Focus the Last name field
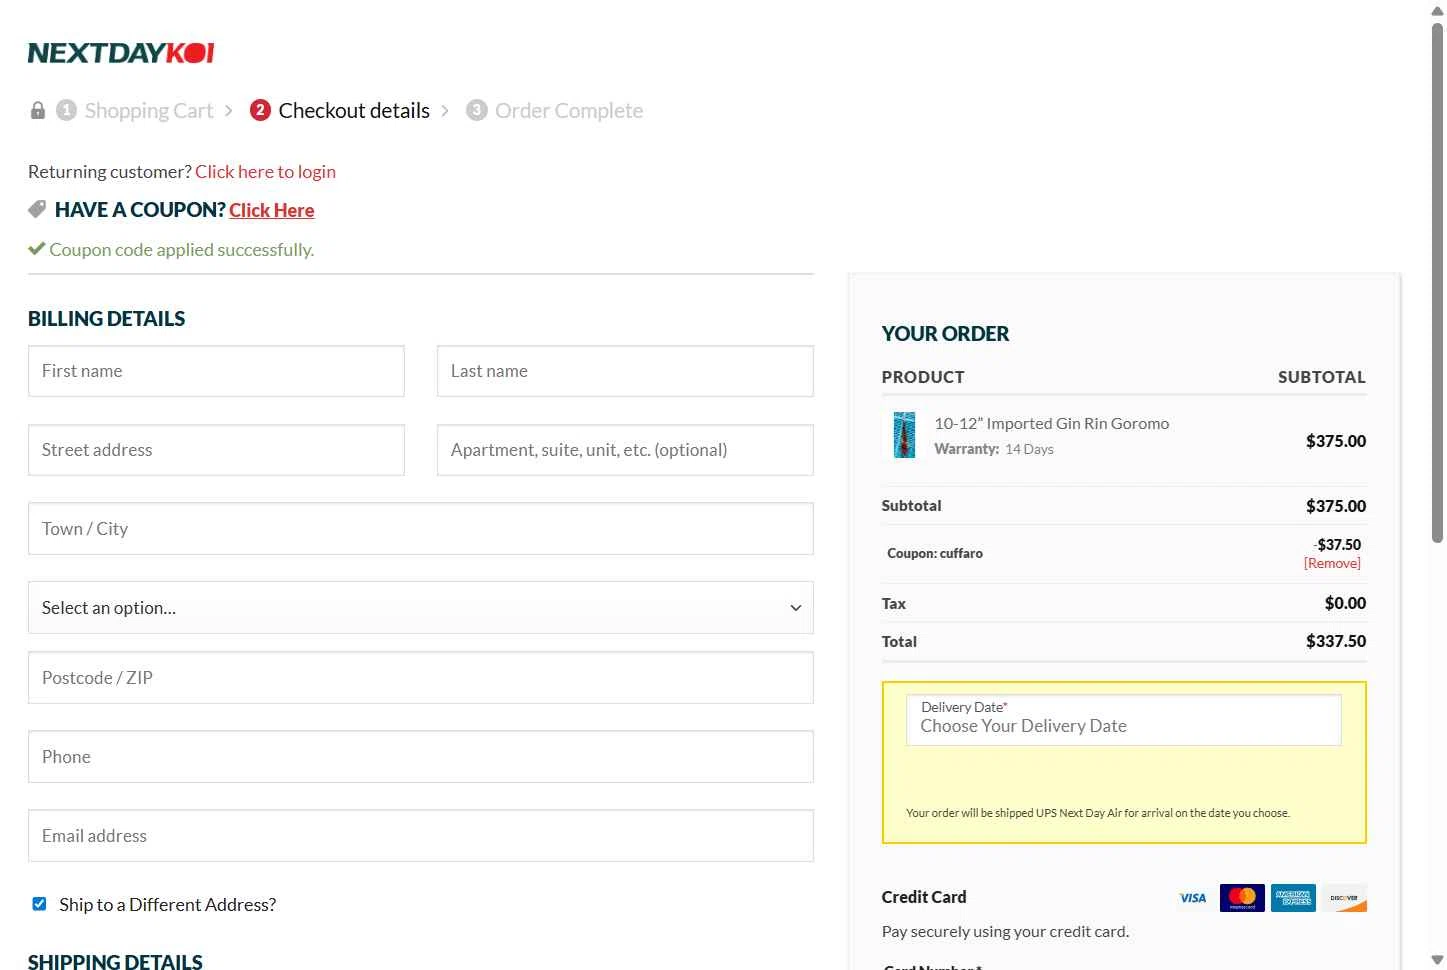The width and height of the screenshot is (1447, 970). coord(625,371)
